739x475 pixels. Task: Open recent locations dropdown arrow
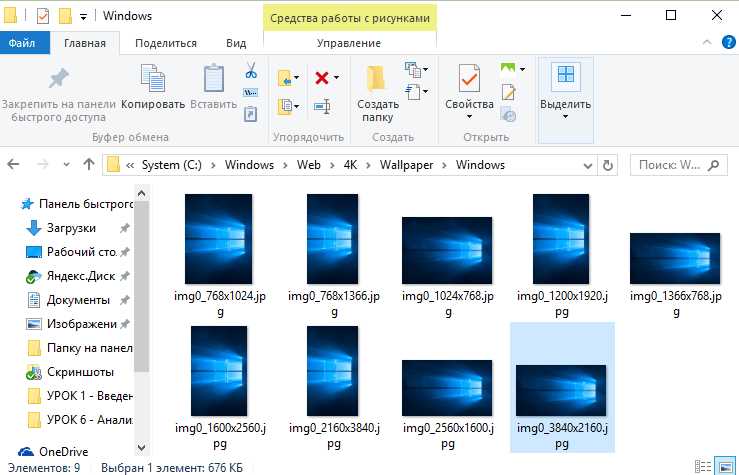[66, 164]
